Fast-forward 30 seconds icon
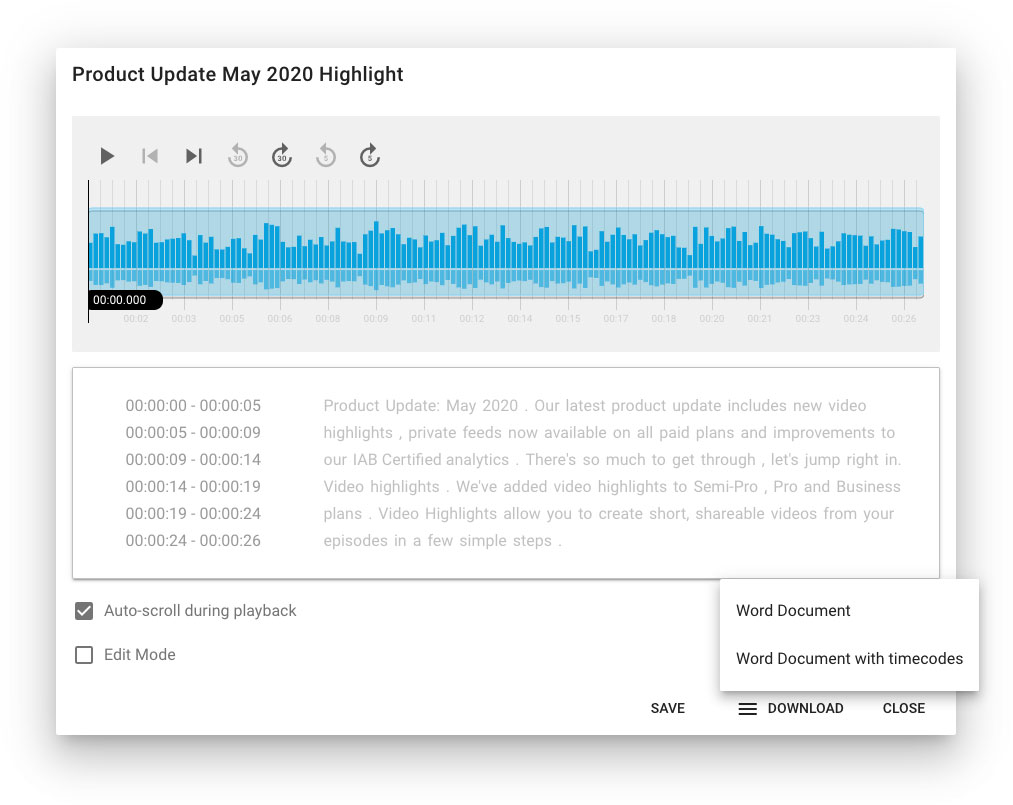This screenshot has height=805, width=1013. pos(282,155)
